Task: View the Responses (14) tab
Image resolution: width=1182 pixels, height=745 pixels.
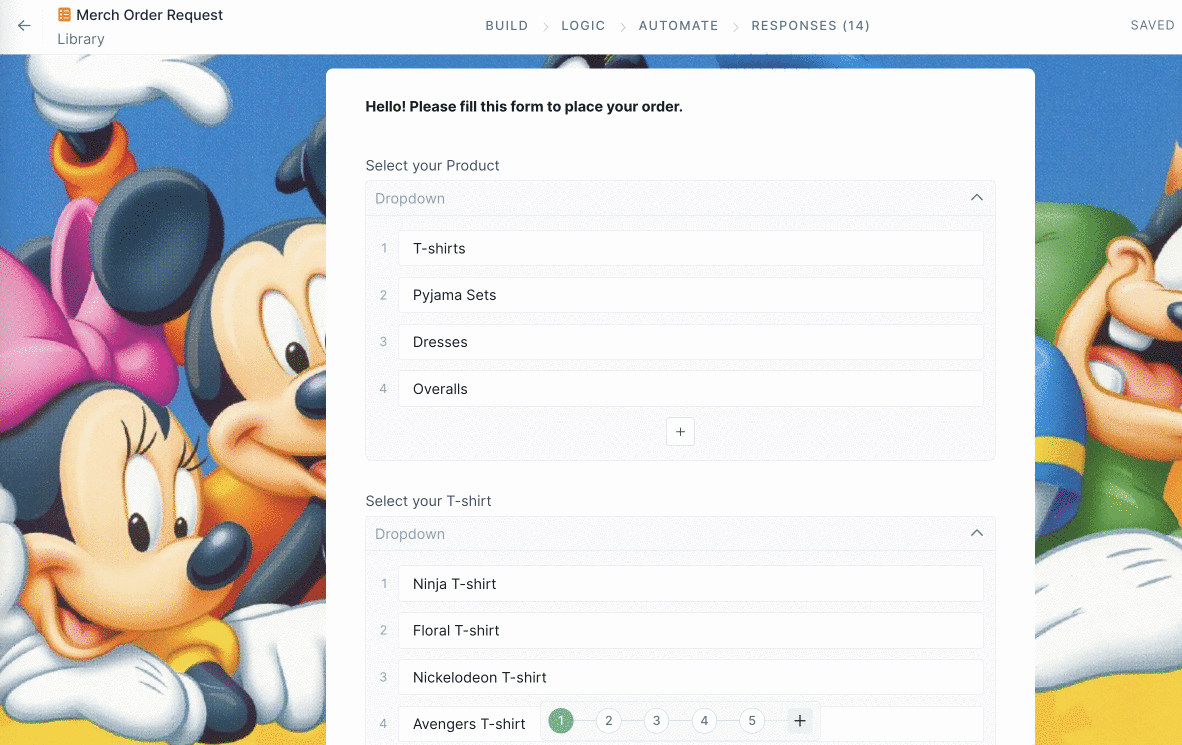Action: pyautogui.click(x=810, y=26)
